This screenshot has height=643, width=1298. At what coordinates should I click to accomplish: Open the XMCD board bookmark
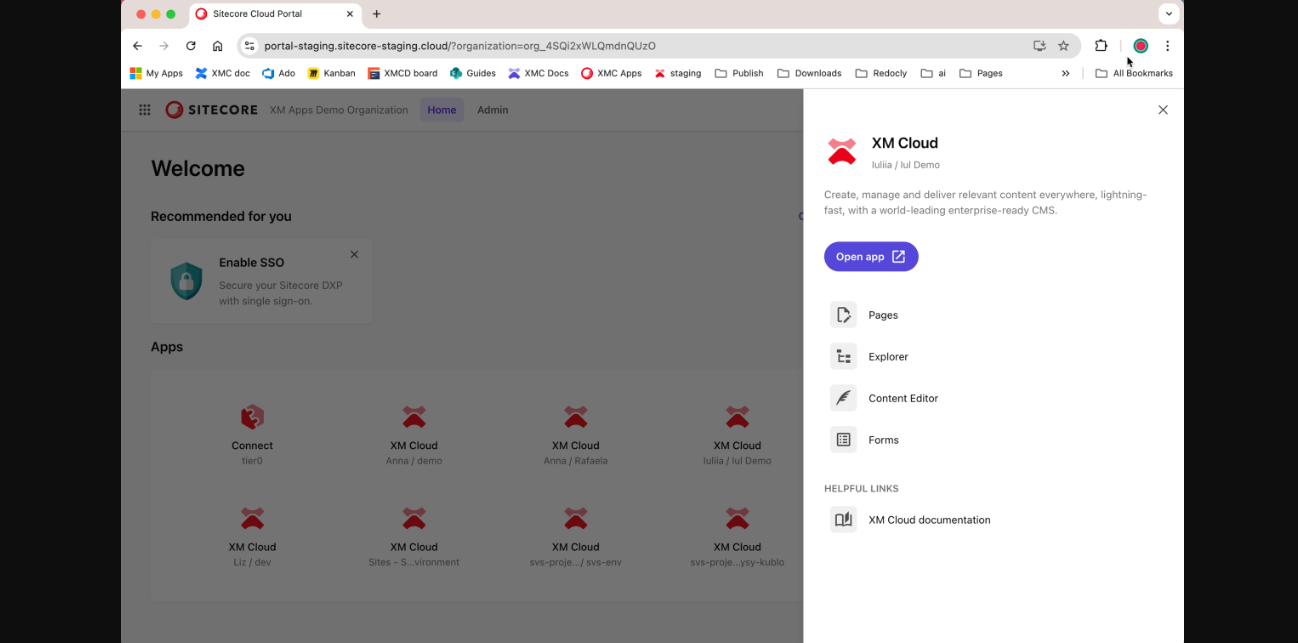[x=402, y=73]
